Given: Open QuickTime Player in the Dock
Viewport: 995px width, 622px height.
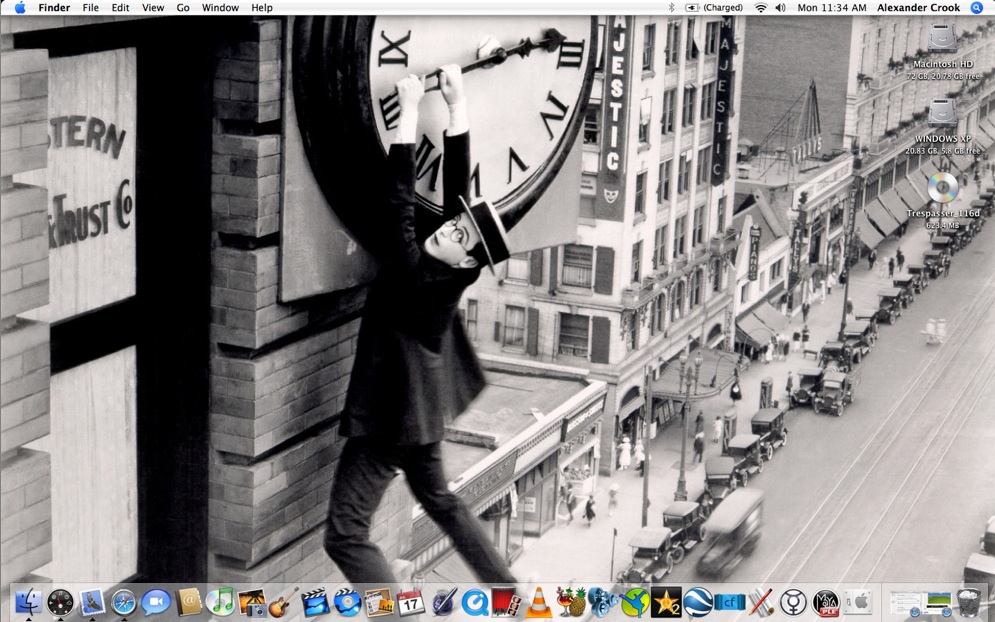Looking at the screenshot, I should [475, 602].
